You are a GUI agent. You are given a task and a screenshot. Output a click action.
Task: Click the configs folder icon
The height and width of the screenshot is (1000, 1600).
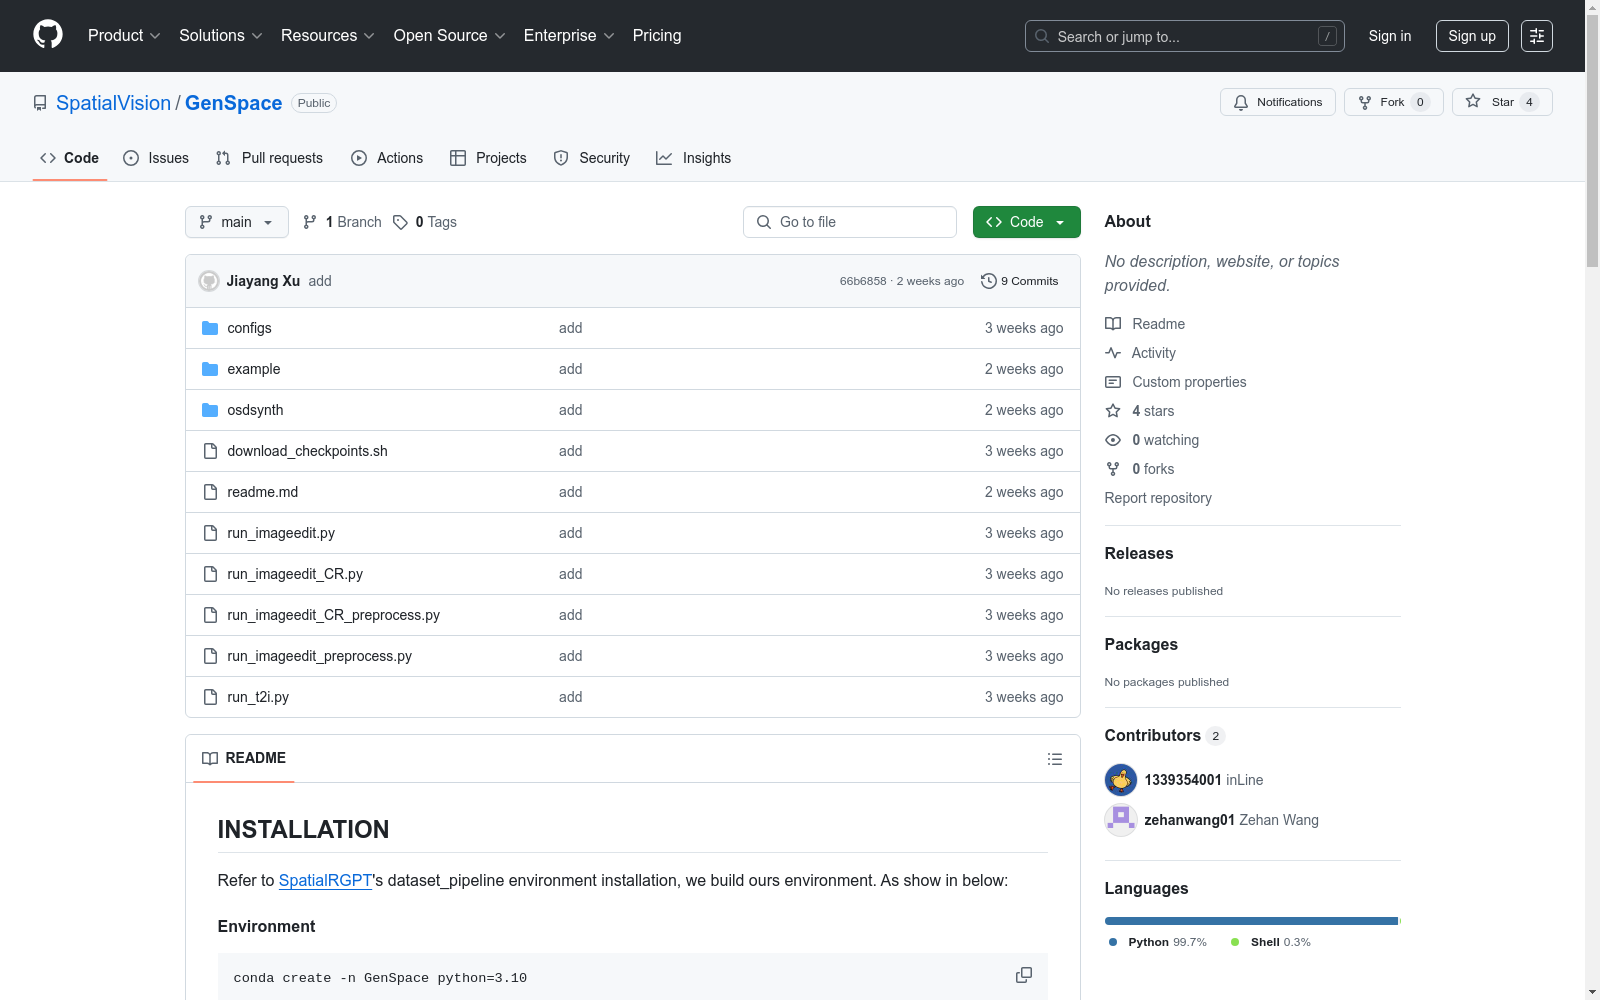(210, 328)
